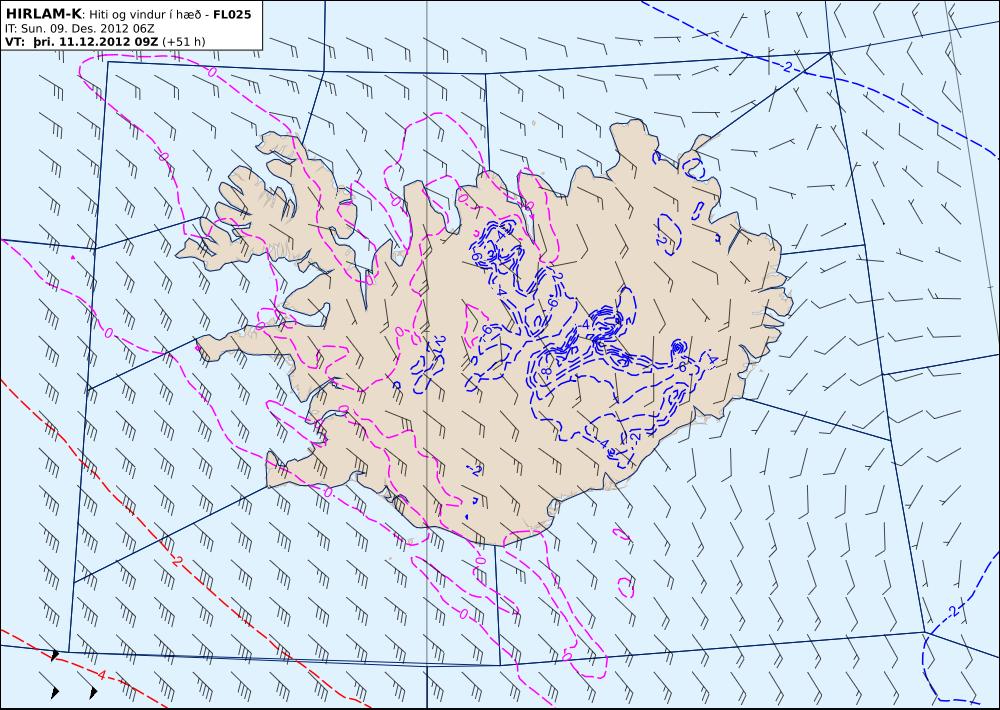Click the HIRLAM-K title text

coord(43,14)
